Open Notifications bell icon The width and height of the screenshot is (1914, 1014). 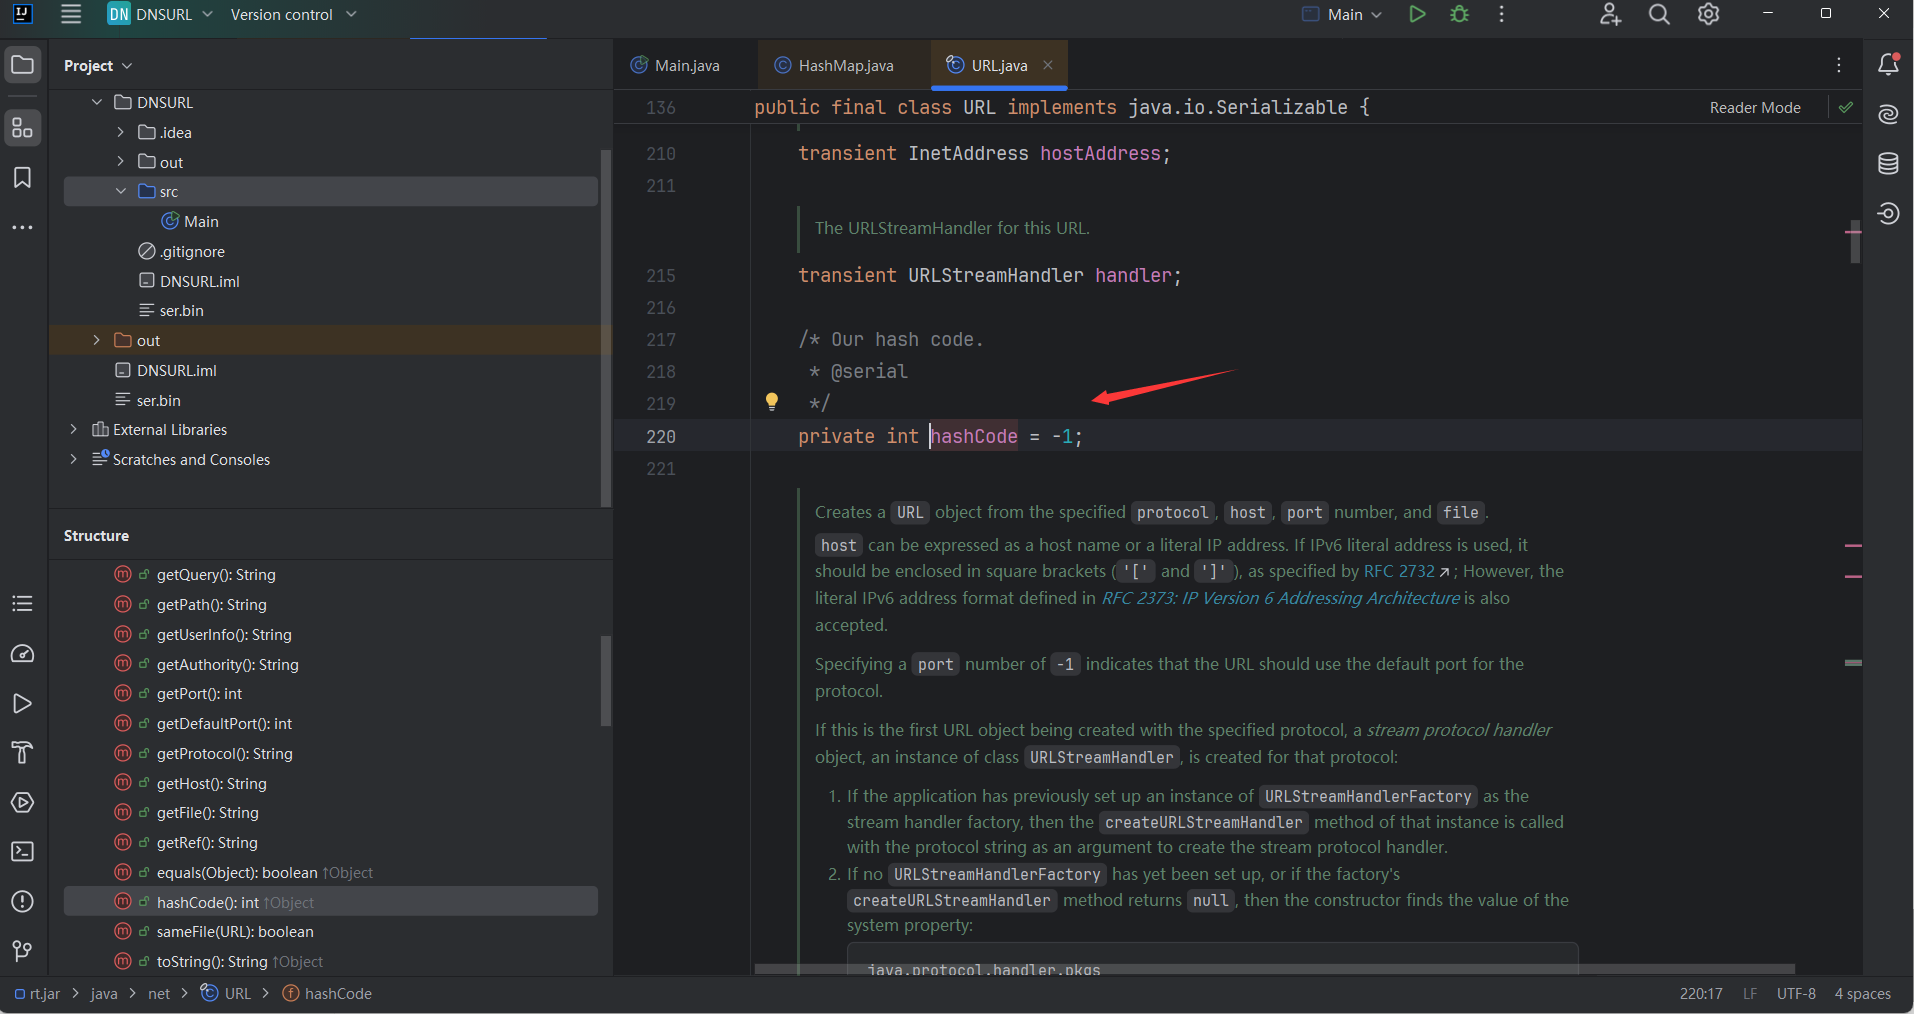(1888, 65)
